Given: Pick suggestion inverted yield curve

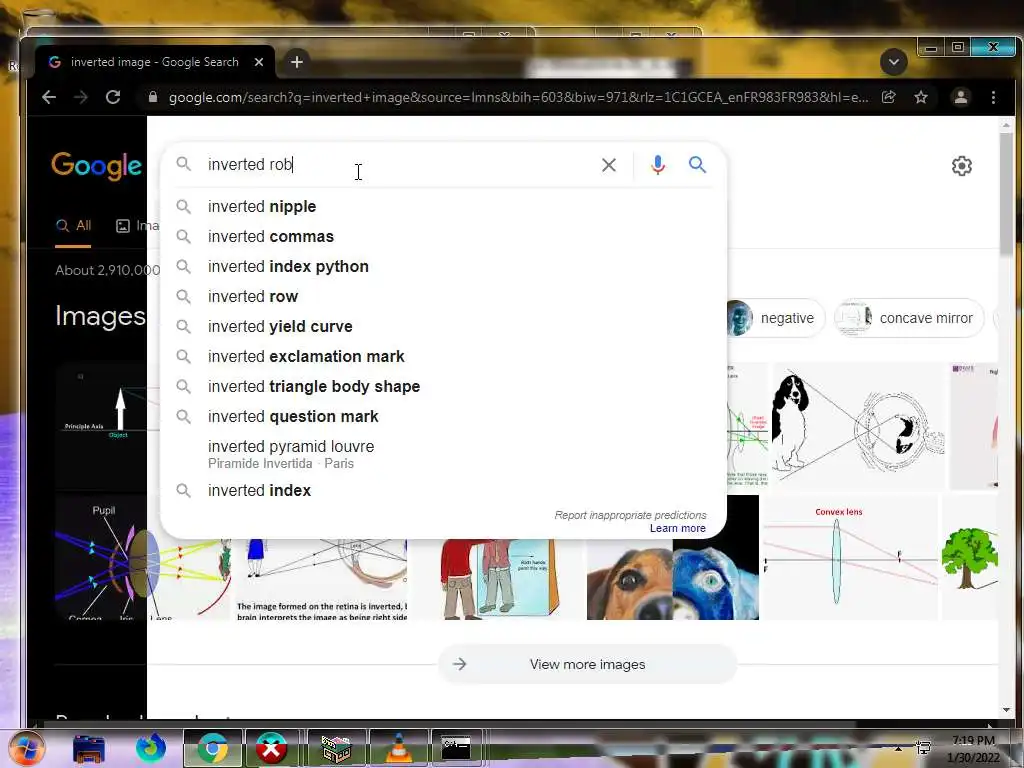Looking at the screenshot, I should pos(443,327).
